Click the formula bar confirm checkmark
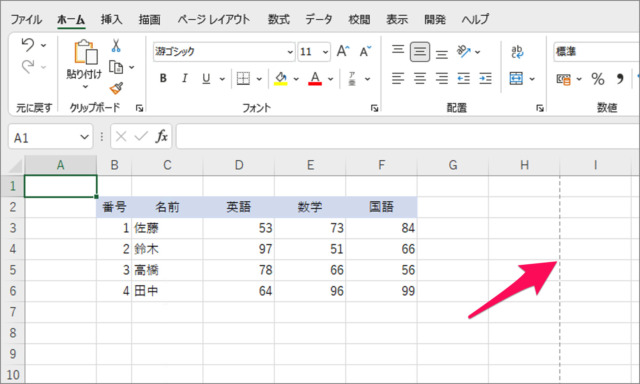 click(x=141, y=136)
